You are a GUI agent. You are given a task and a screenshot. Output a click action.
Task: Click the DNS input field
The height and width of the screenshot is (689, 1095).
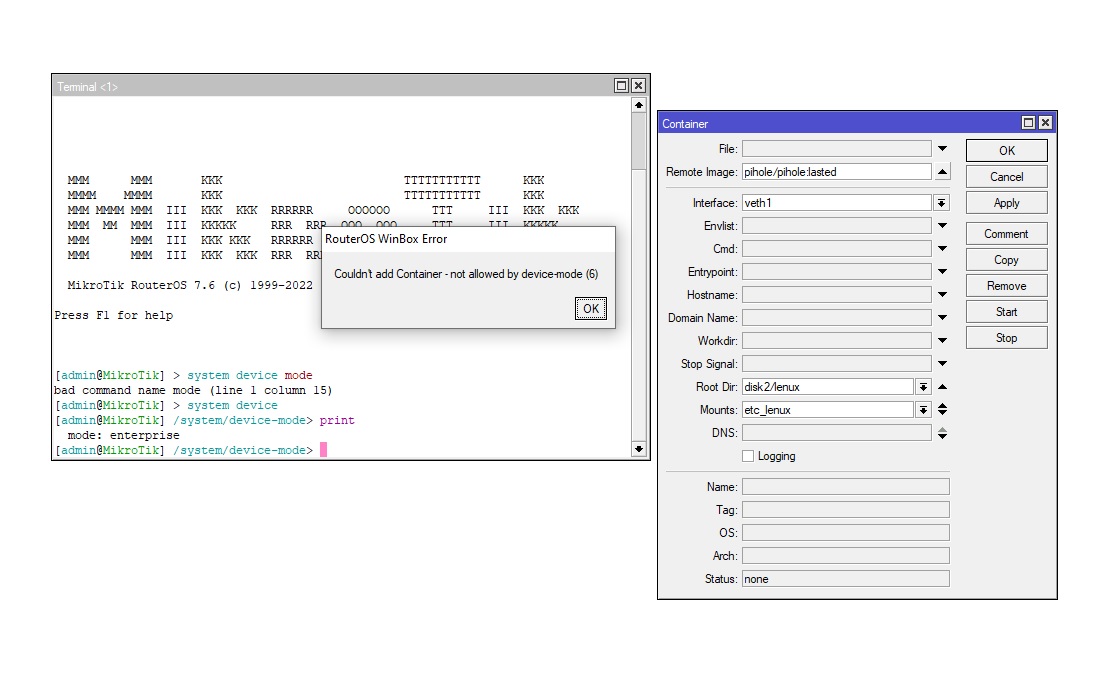tap(837, 433)
